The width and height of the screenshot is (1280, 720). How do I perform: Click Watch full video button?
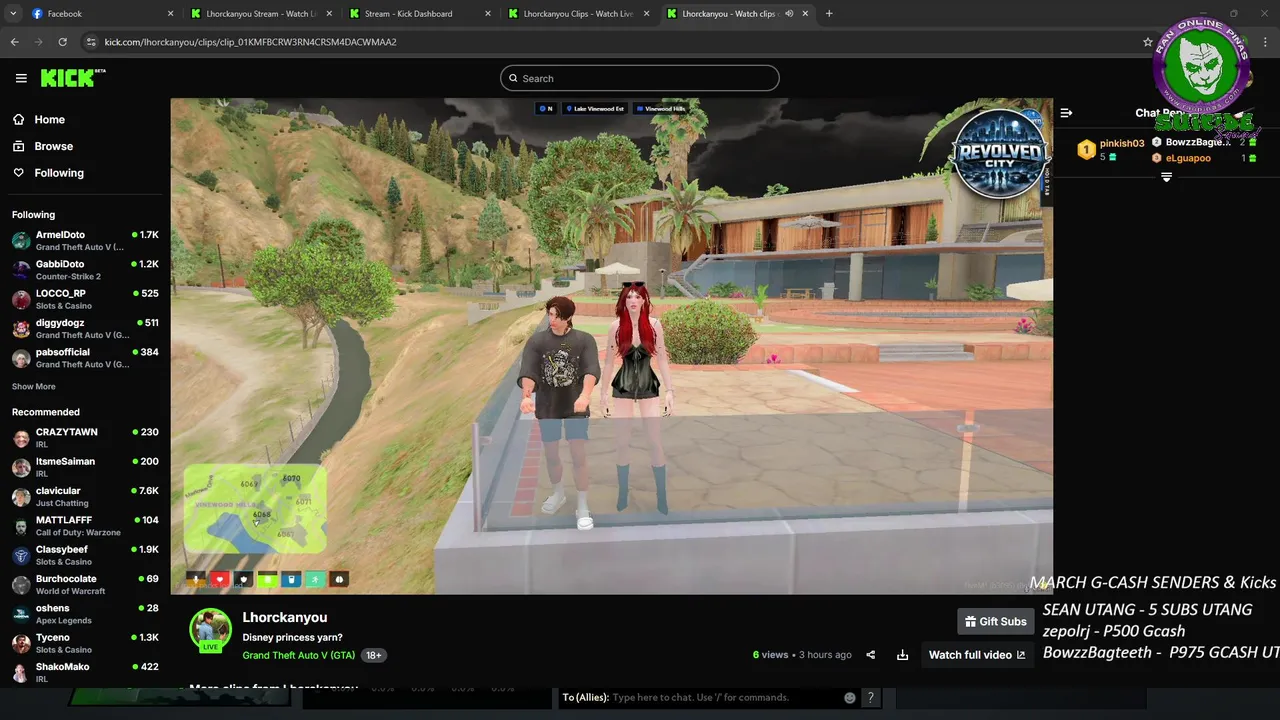click(977, 655)
